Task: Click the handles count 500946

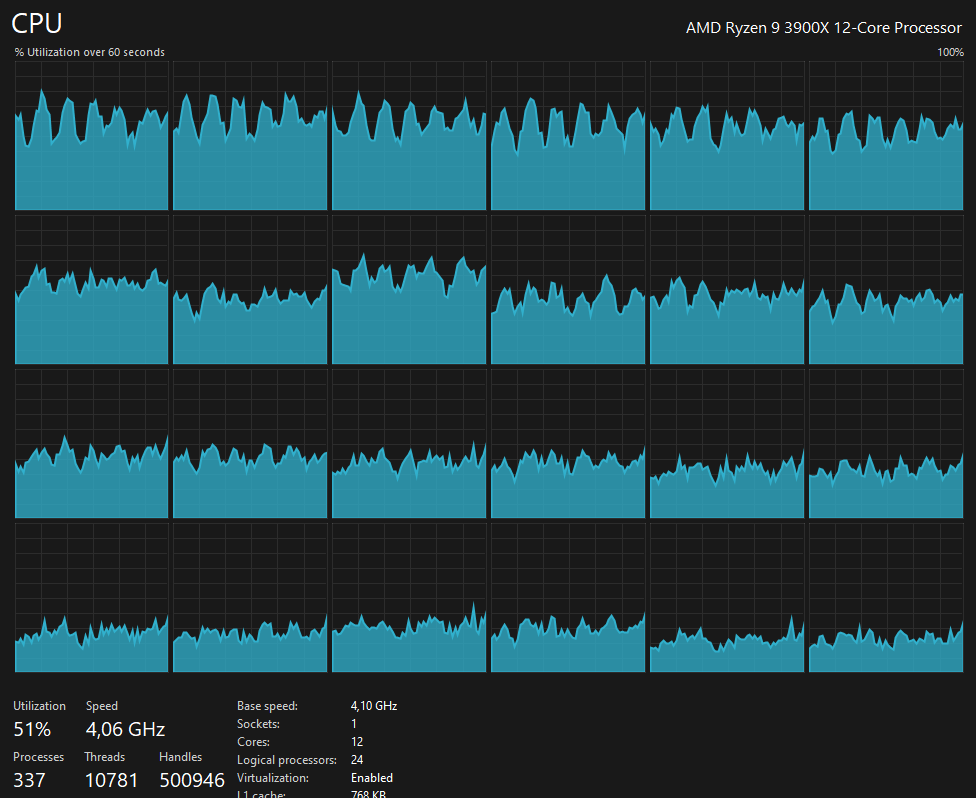Action: (192, 780)
